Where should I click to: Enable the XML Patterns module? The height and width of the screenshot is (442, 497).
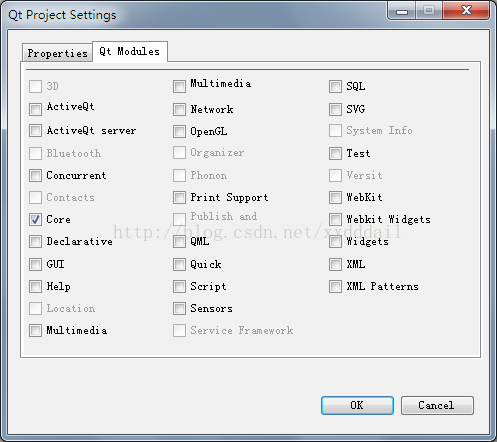point(335,286)
